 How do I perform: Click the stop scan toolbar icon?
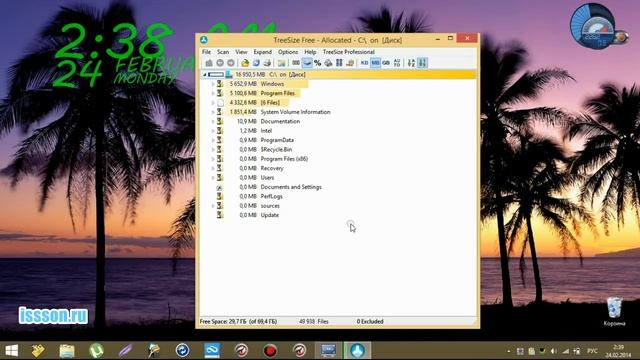click(209, 63)
